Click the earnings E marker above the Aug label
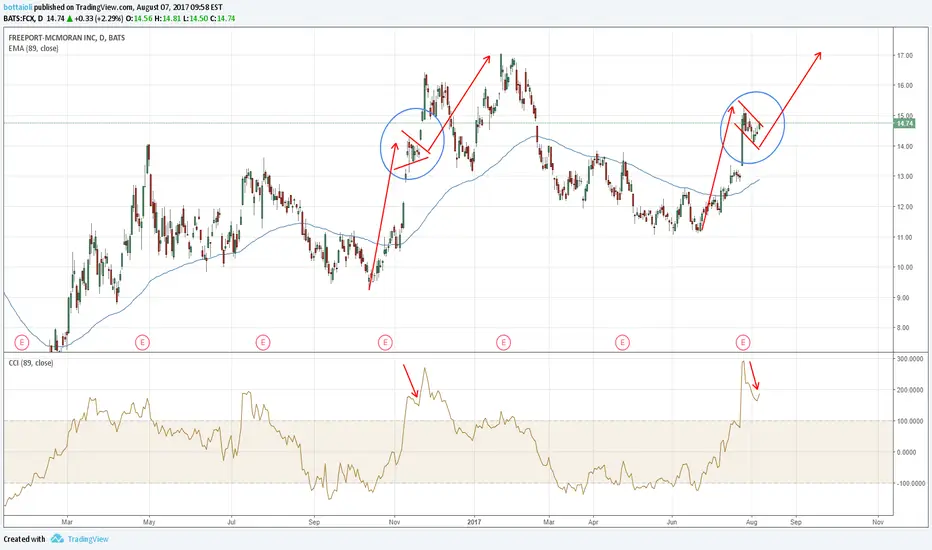932x550 pixels. [x=742, y=342]
